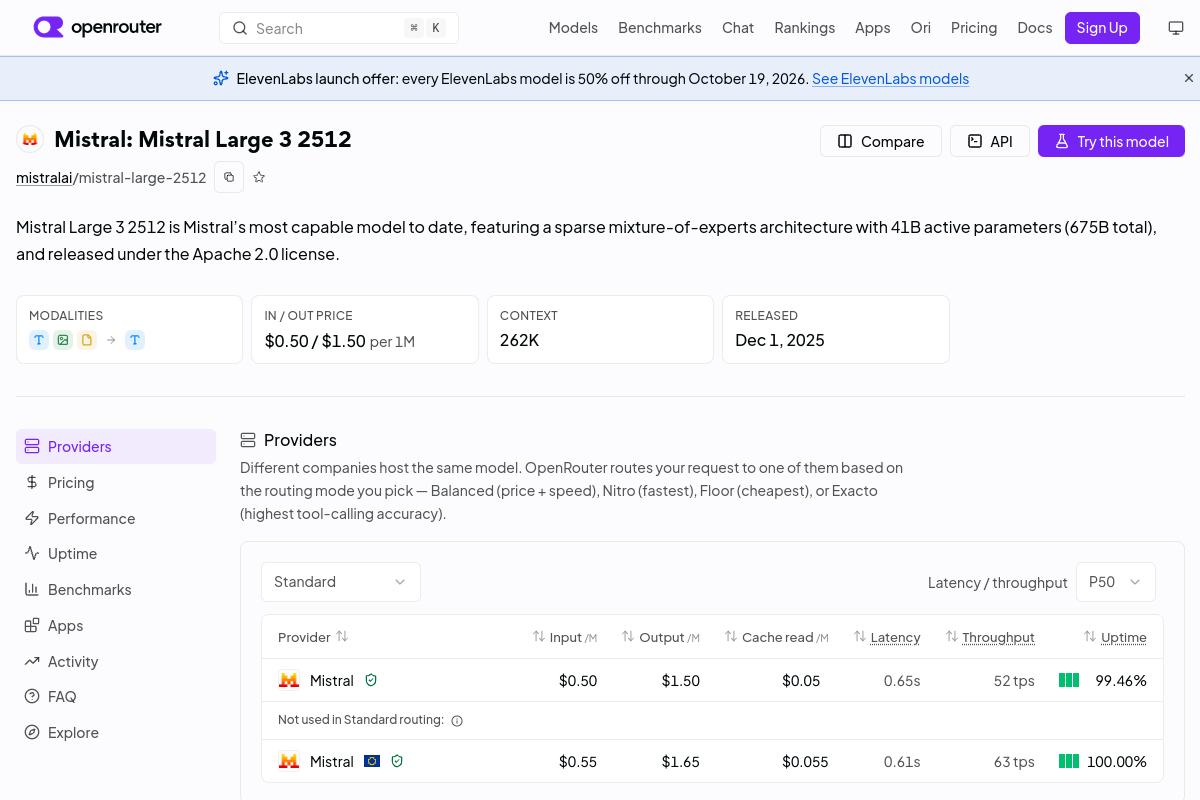This screenshot has width=1200, height=800.
Task: Open the API button for this model
Action: click(x=990, y=141)
